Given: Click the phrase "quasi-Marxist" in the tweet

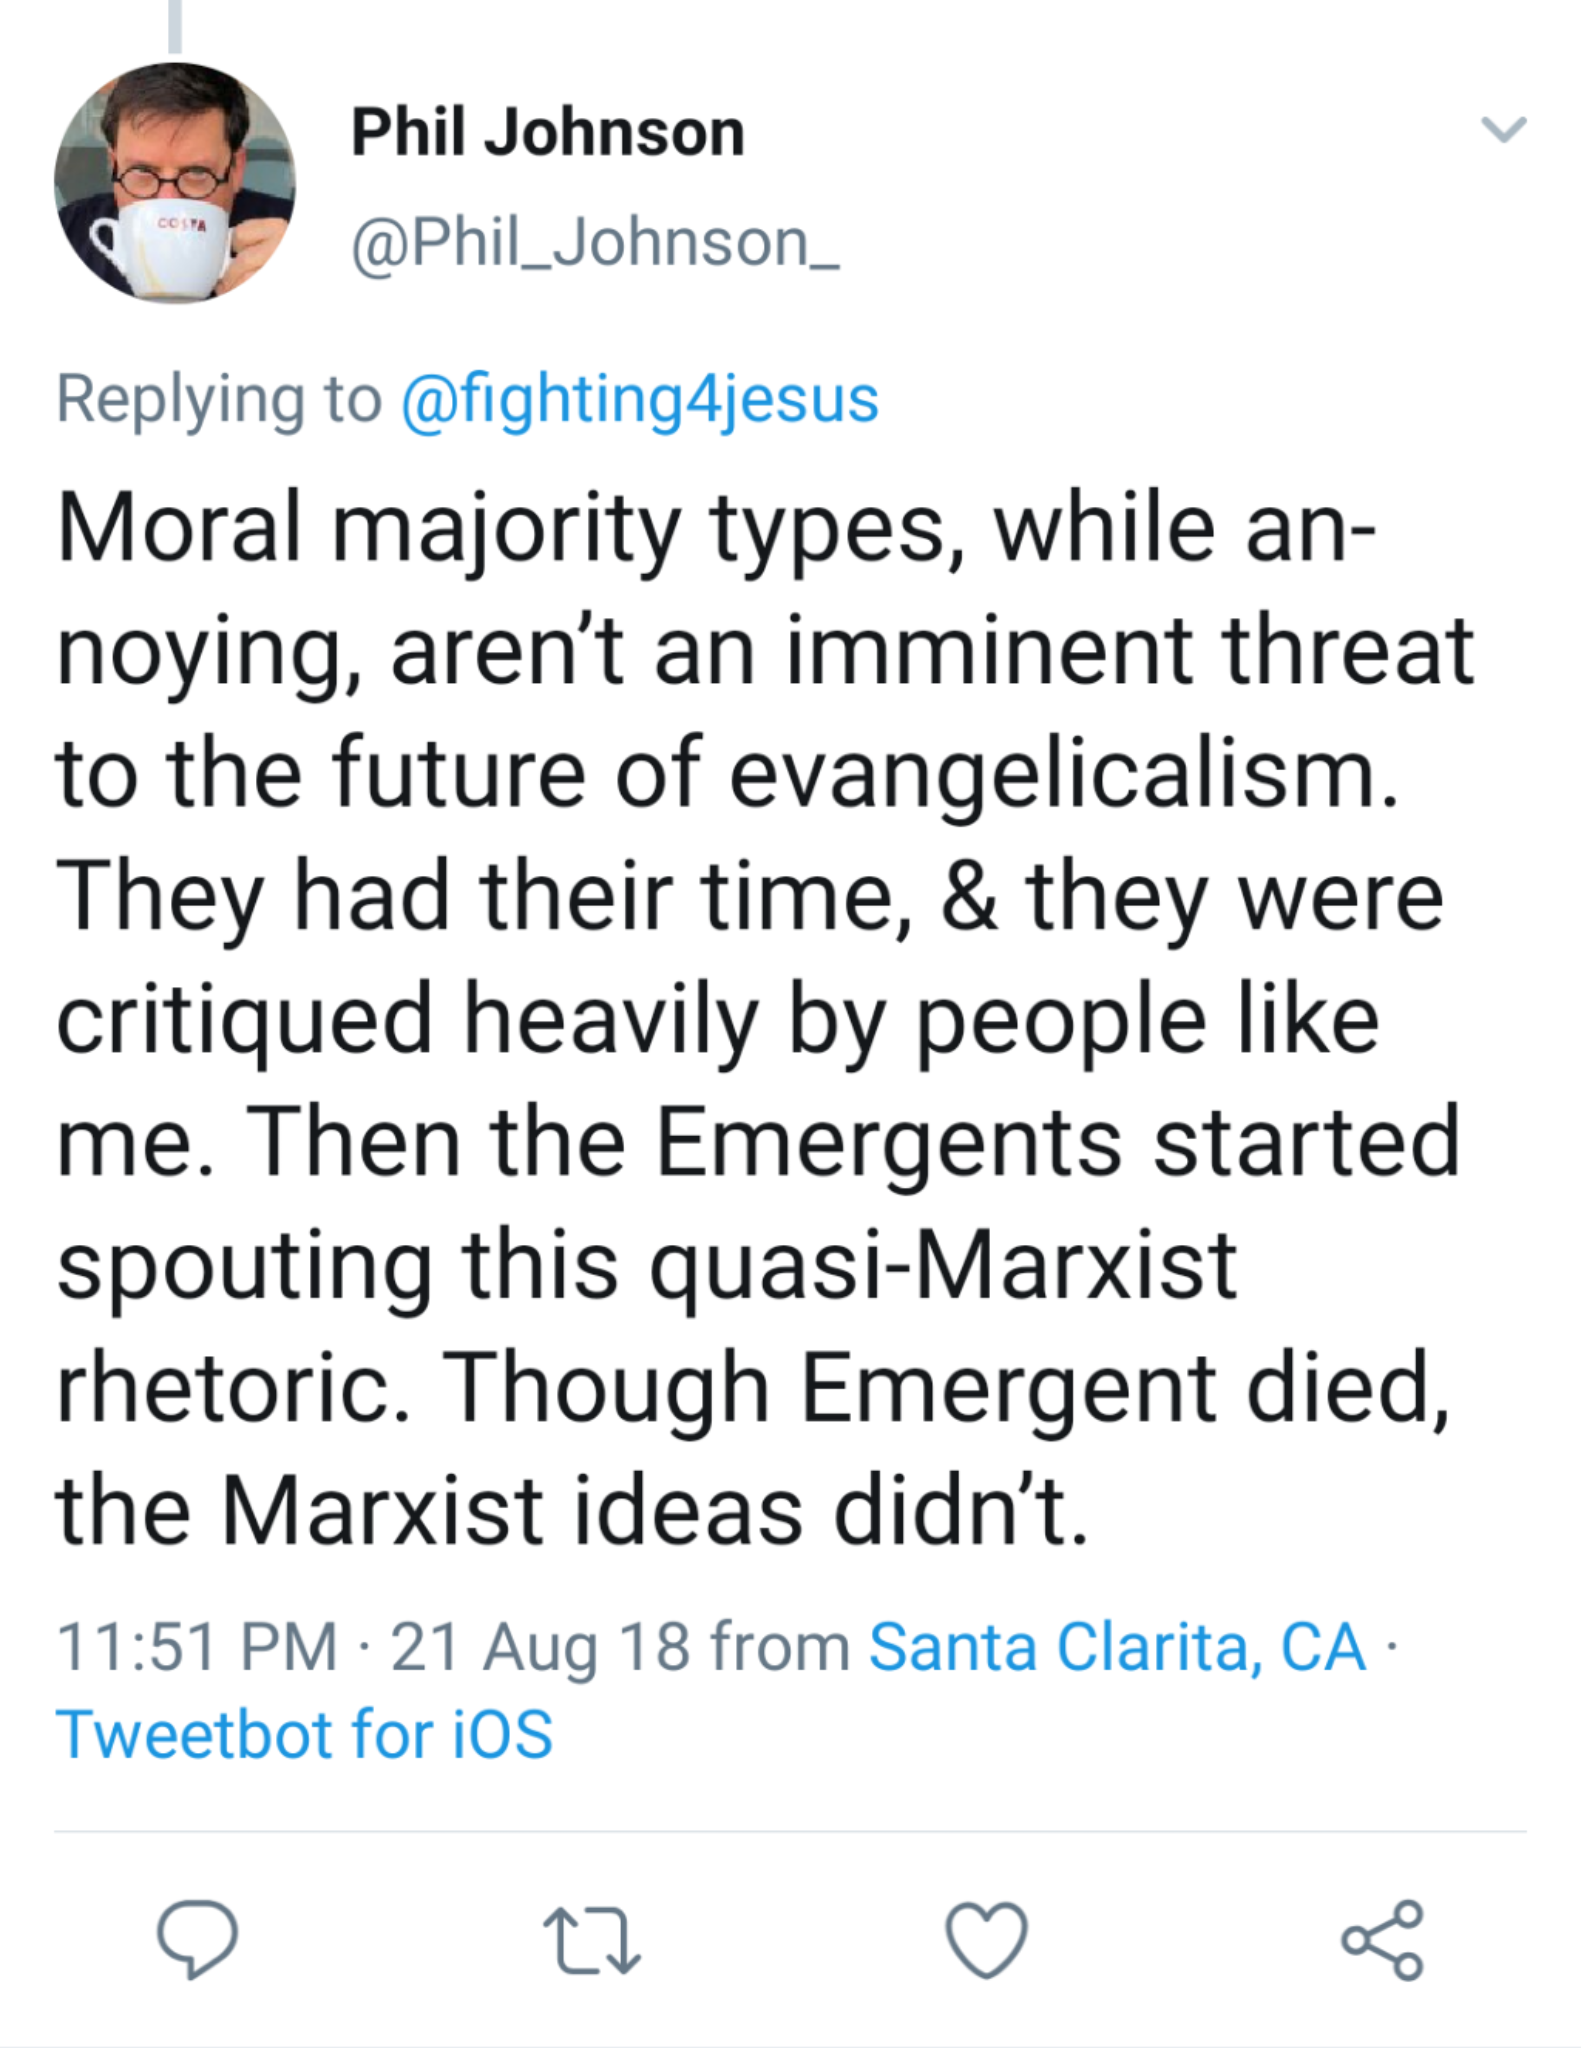Looking at the screenshot, I should pos(943,1264).
